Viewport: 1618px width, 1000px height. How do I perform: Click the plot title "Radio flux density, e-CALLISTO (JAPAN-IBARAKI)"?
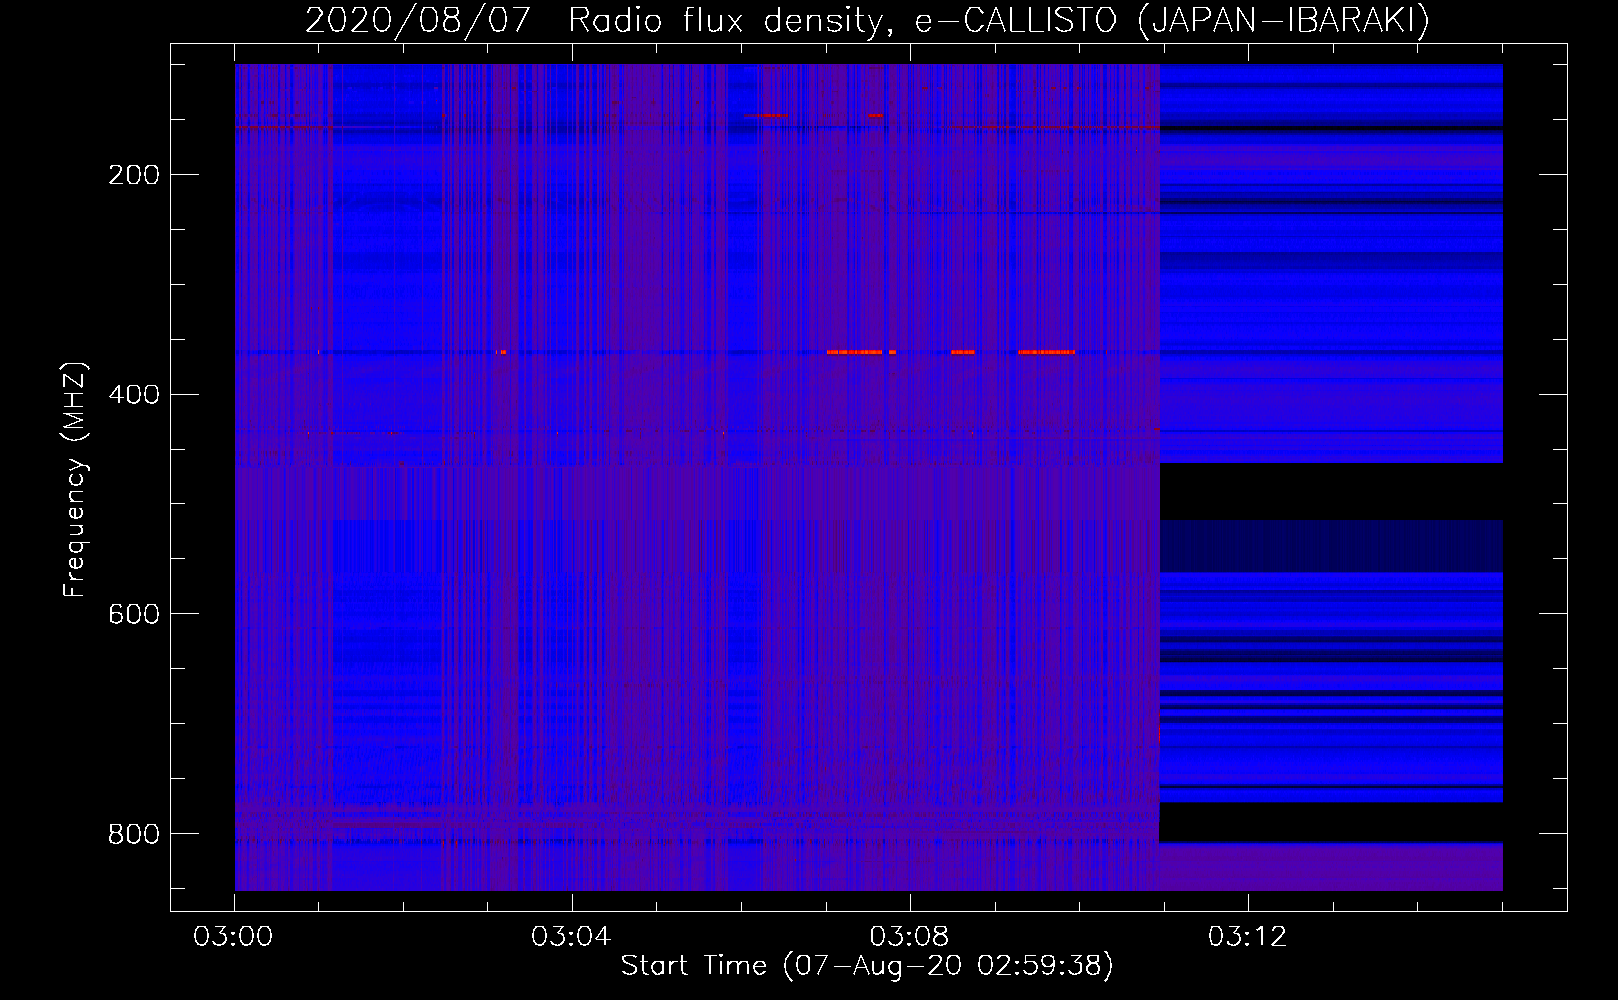[999, 21]
